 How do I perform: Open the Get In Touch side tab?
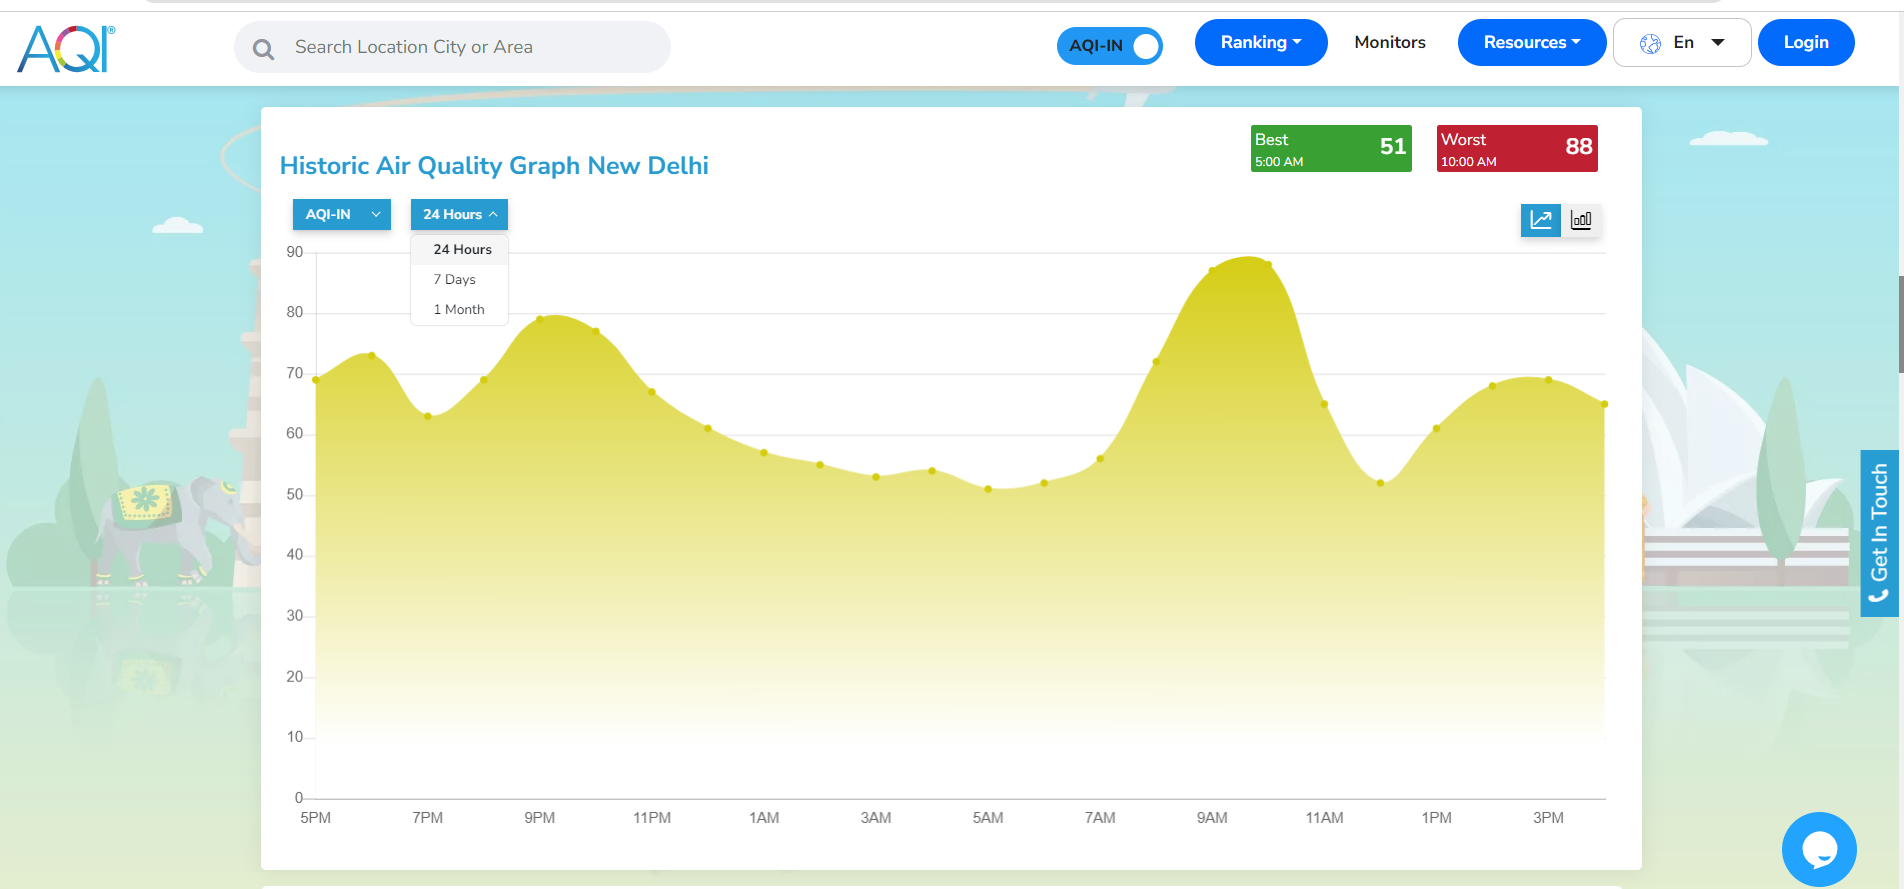click(x=1879, y=533)
